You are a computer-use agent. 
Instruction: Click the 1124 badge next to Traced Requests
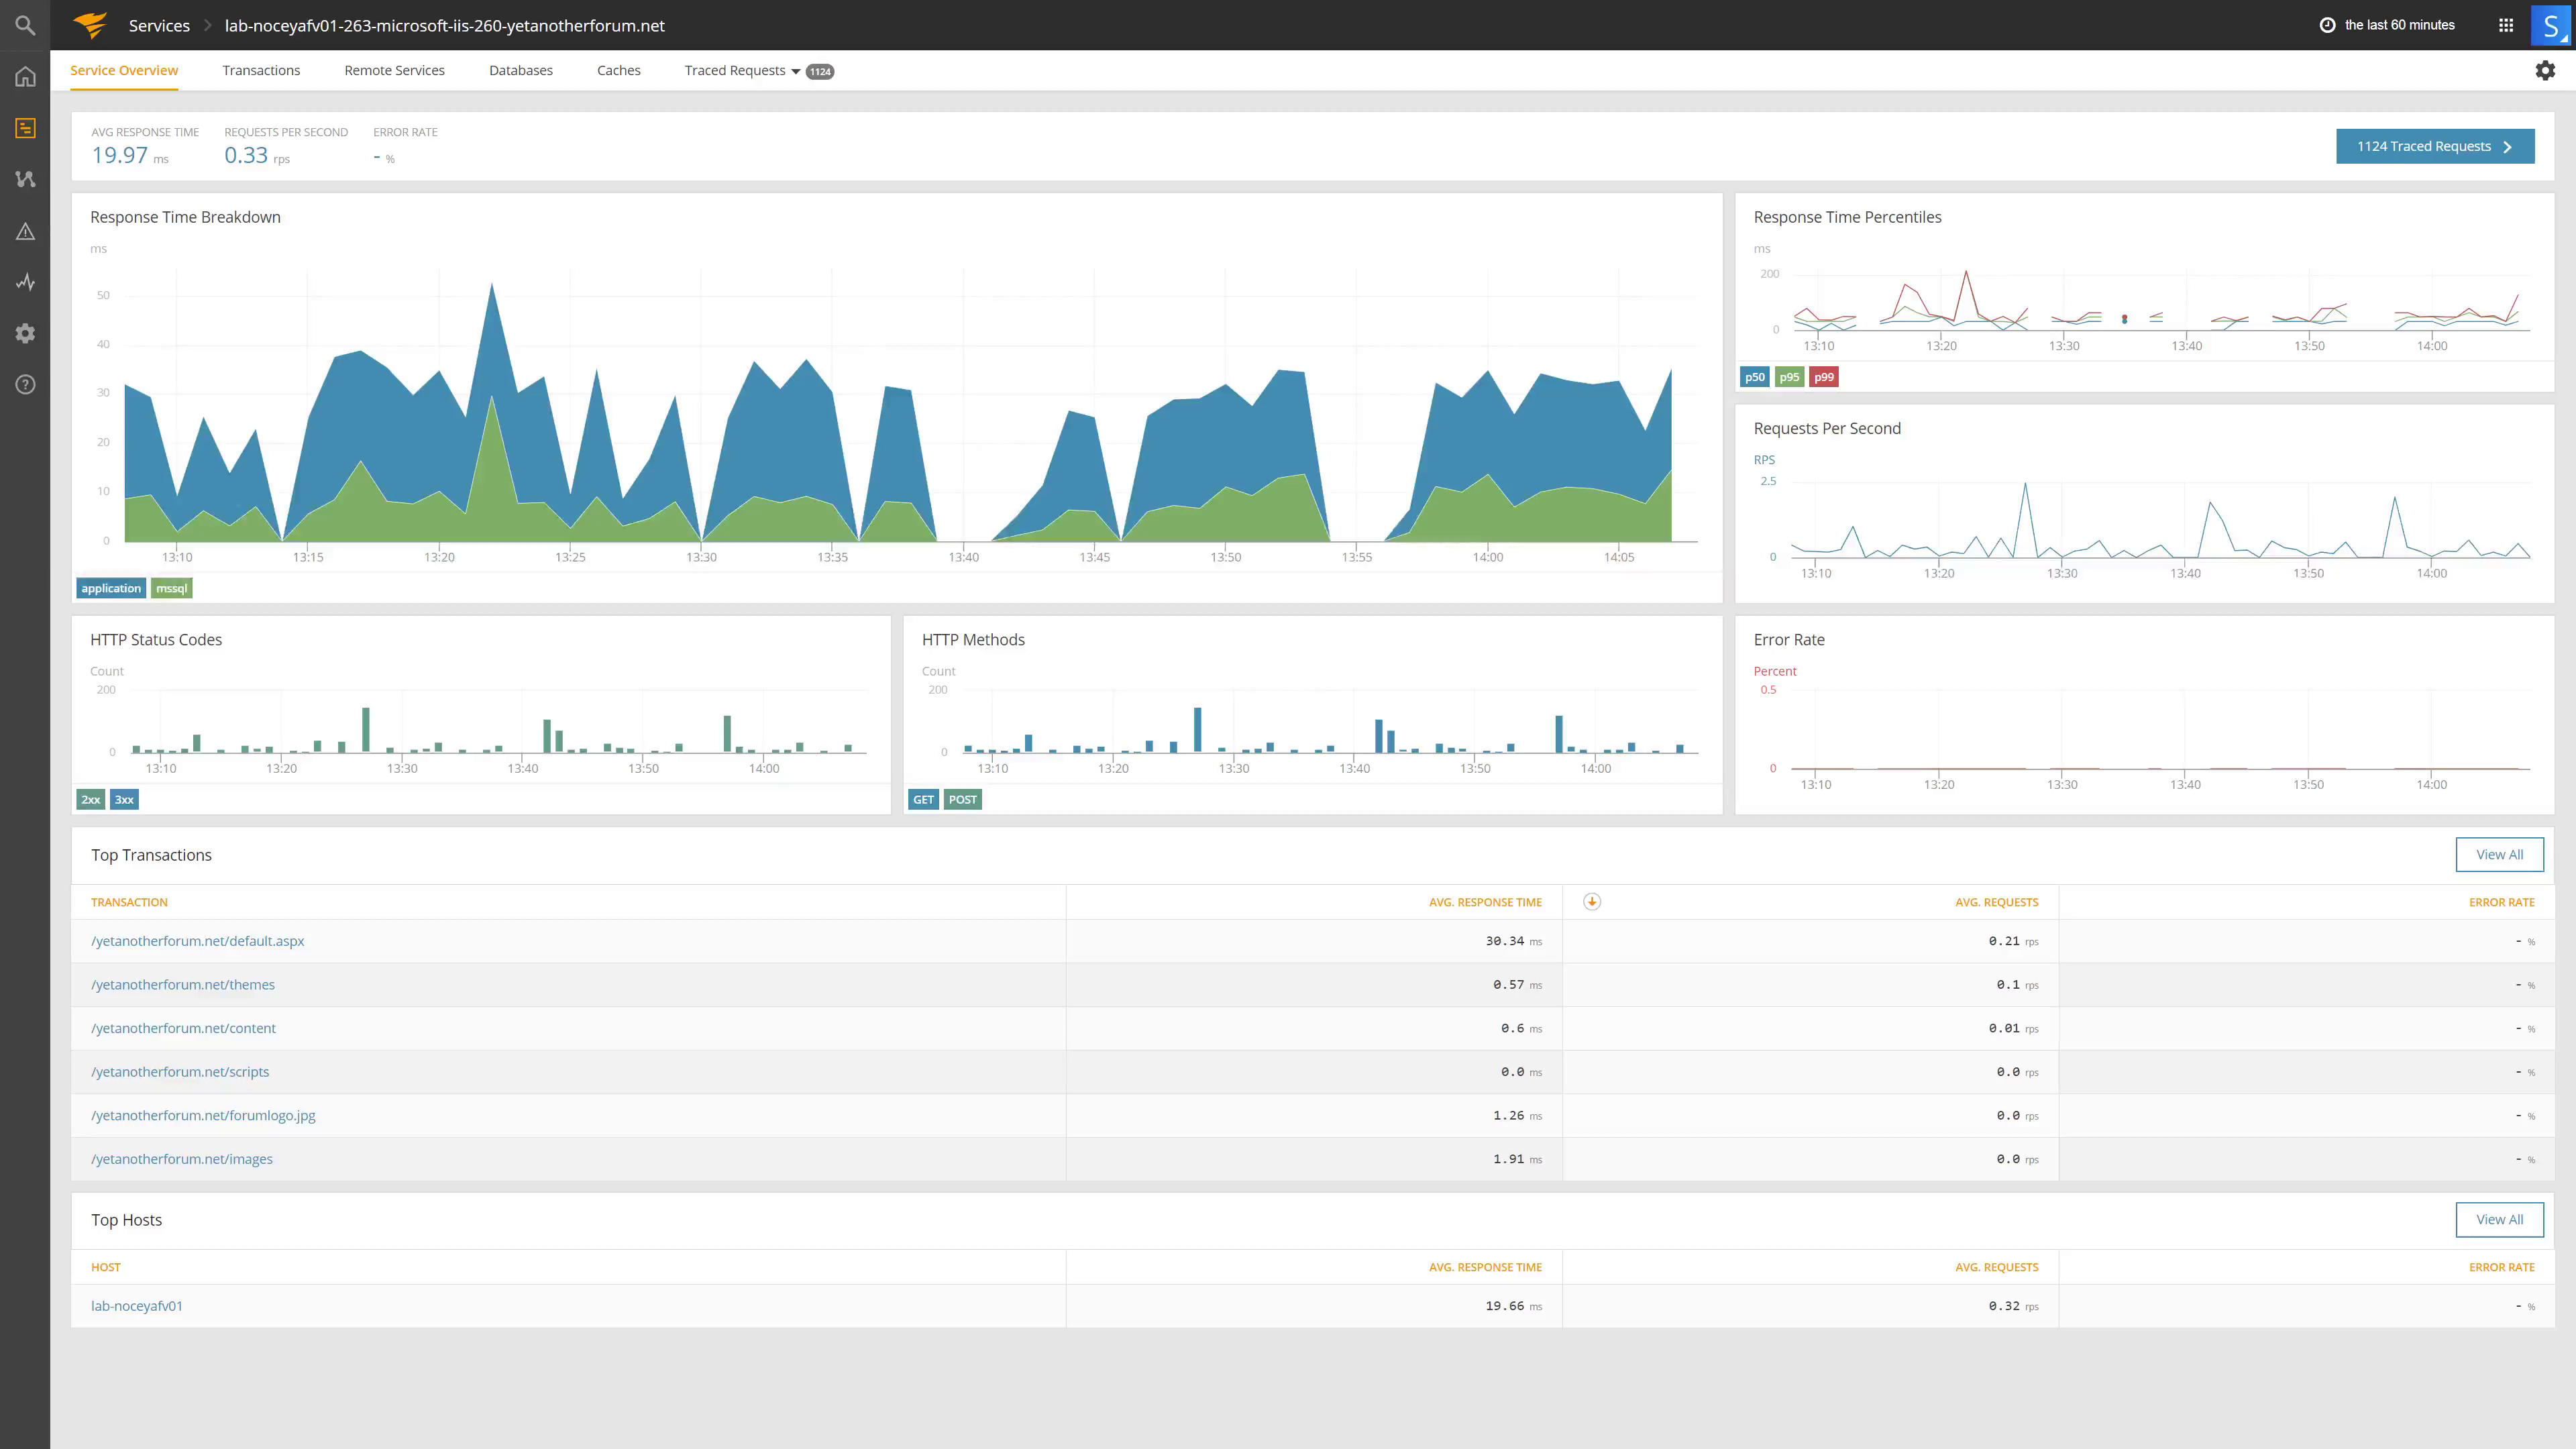tap(820, 71)
